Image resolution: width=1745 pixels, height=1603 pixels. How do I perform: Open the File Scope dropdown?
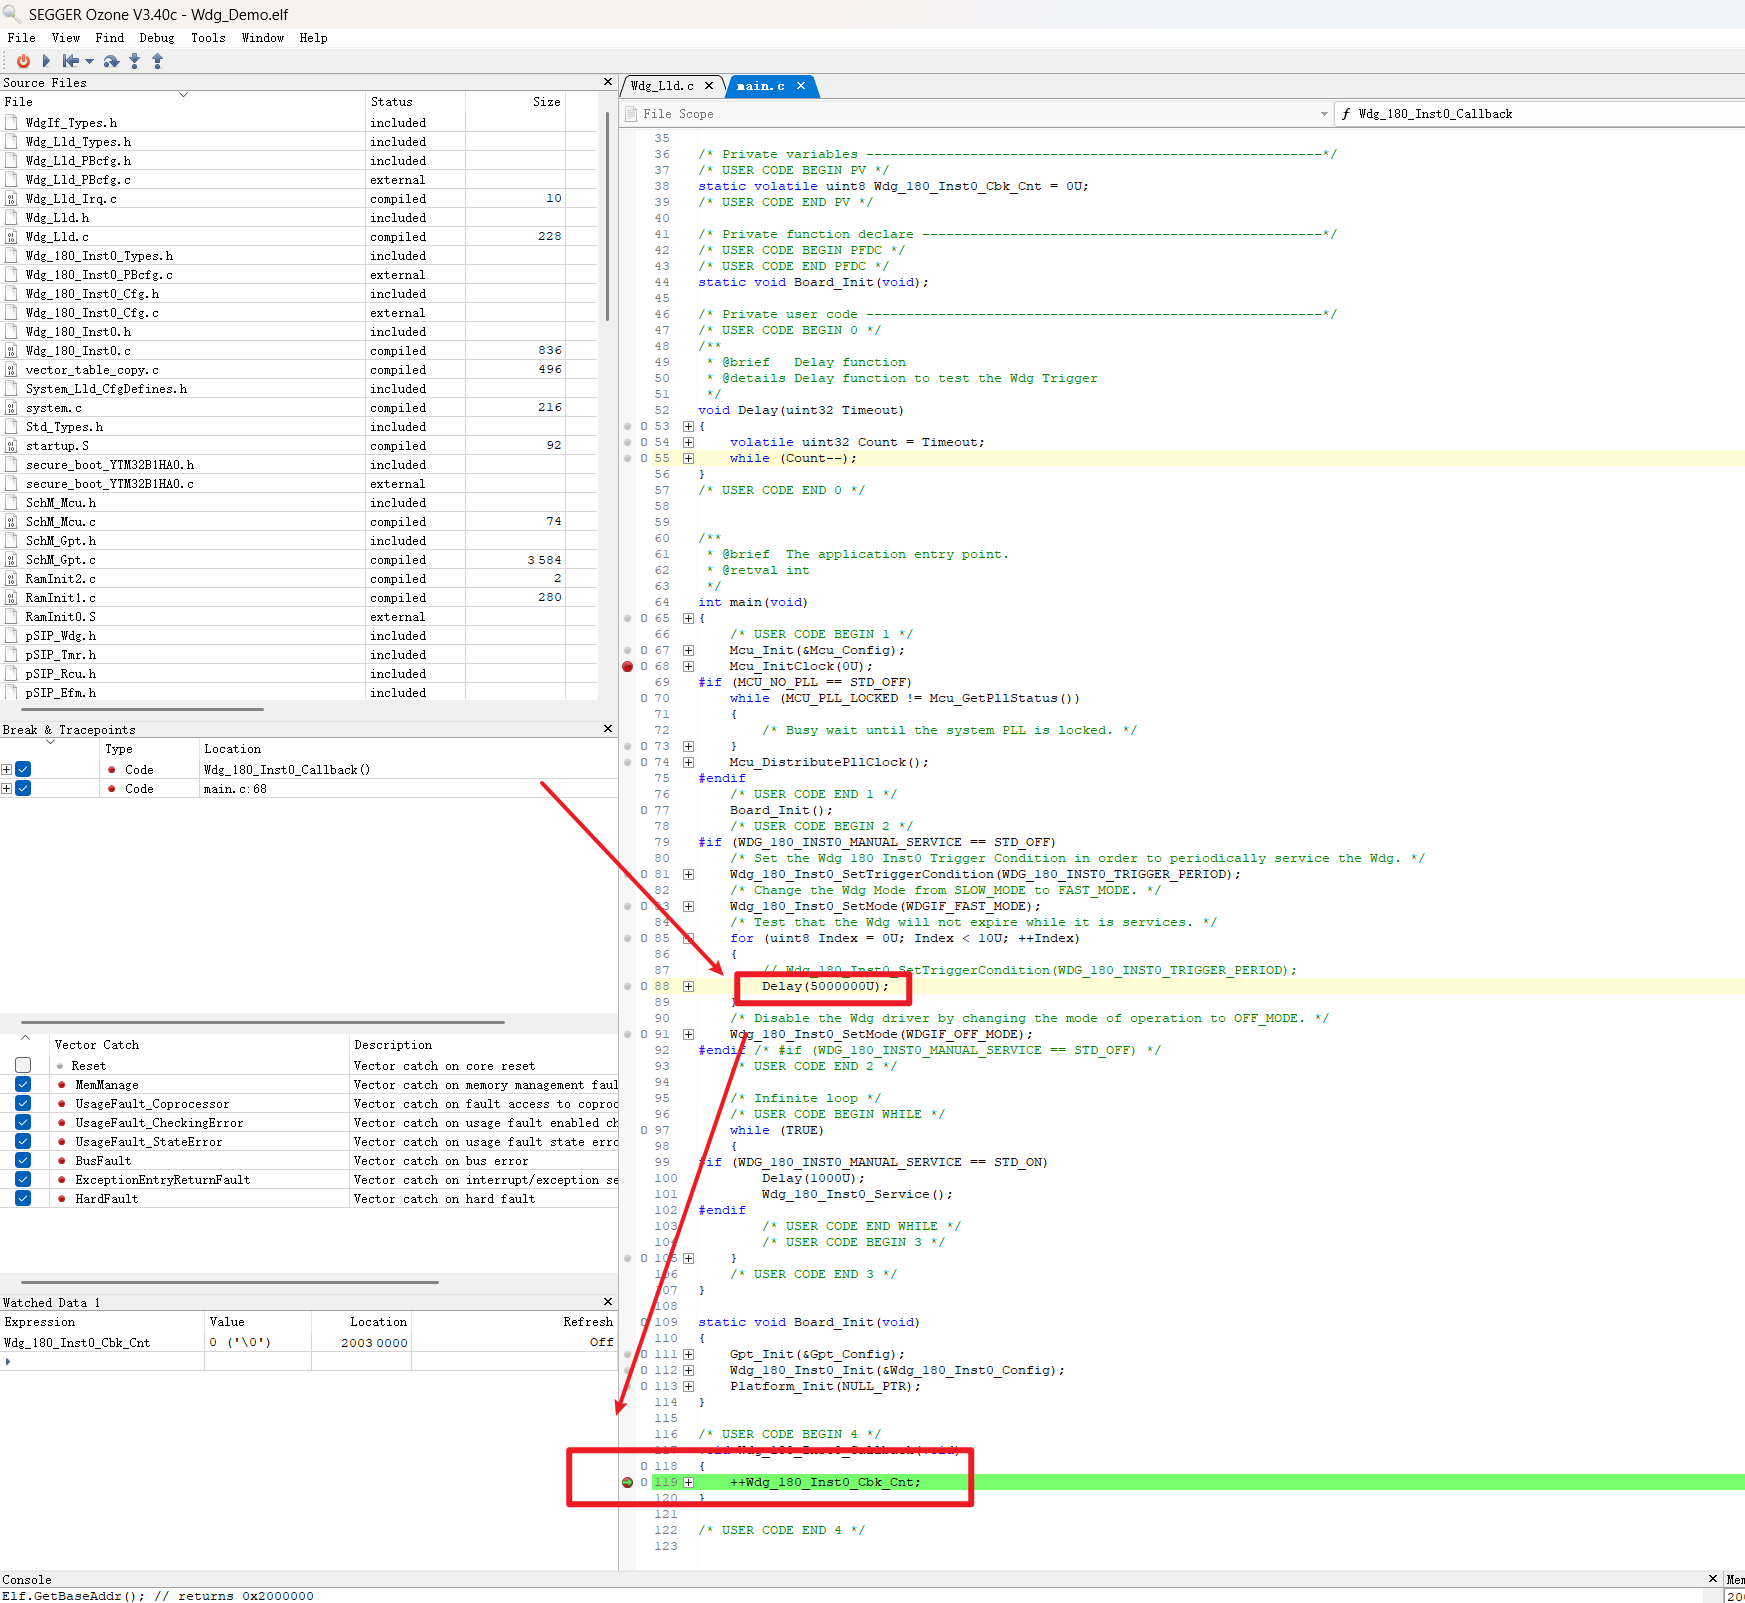coord(1324,114)
